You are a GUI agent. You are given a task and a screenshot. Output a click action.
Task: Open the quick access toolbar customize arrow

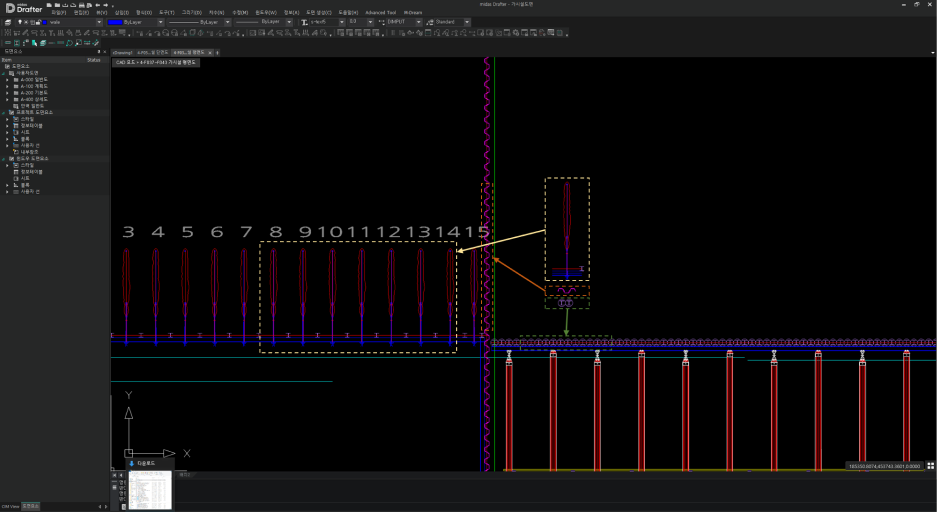tap(112, 7)
